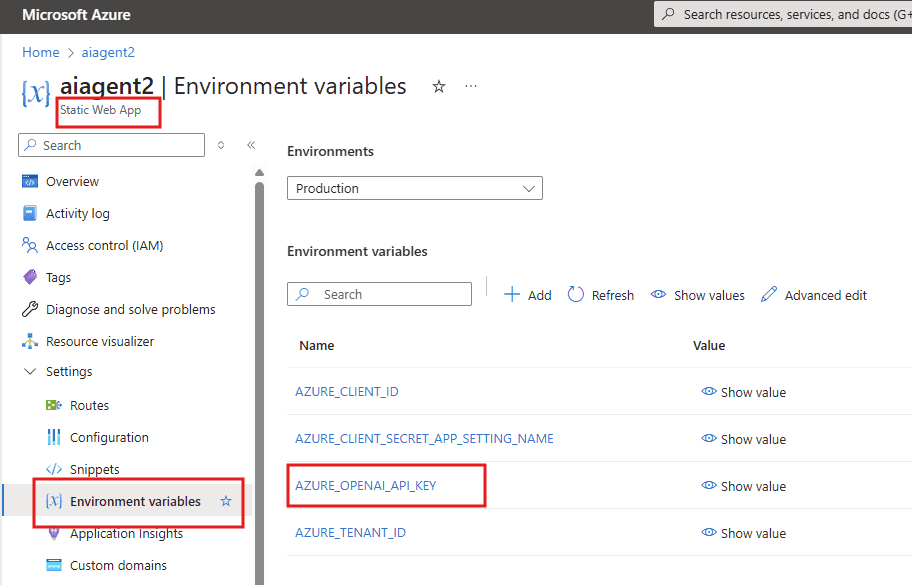Go to Home via breadcrumb link

coord(41,52)
